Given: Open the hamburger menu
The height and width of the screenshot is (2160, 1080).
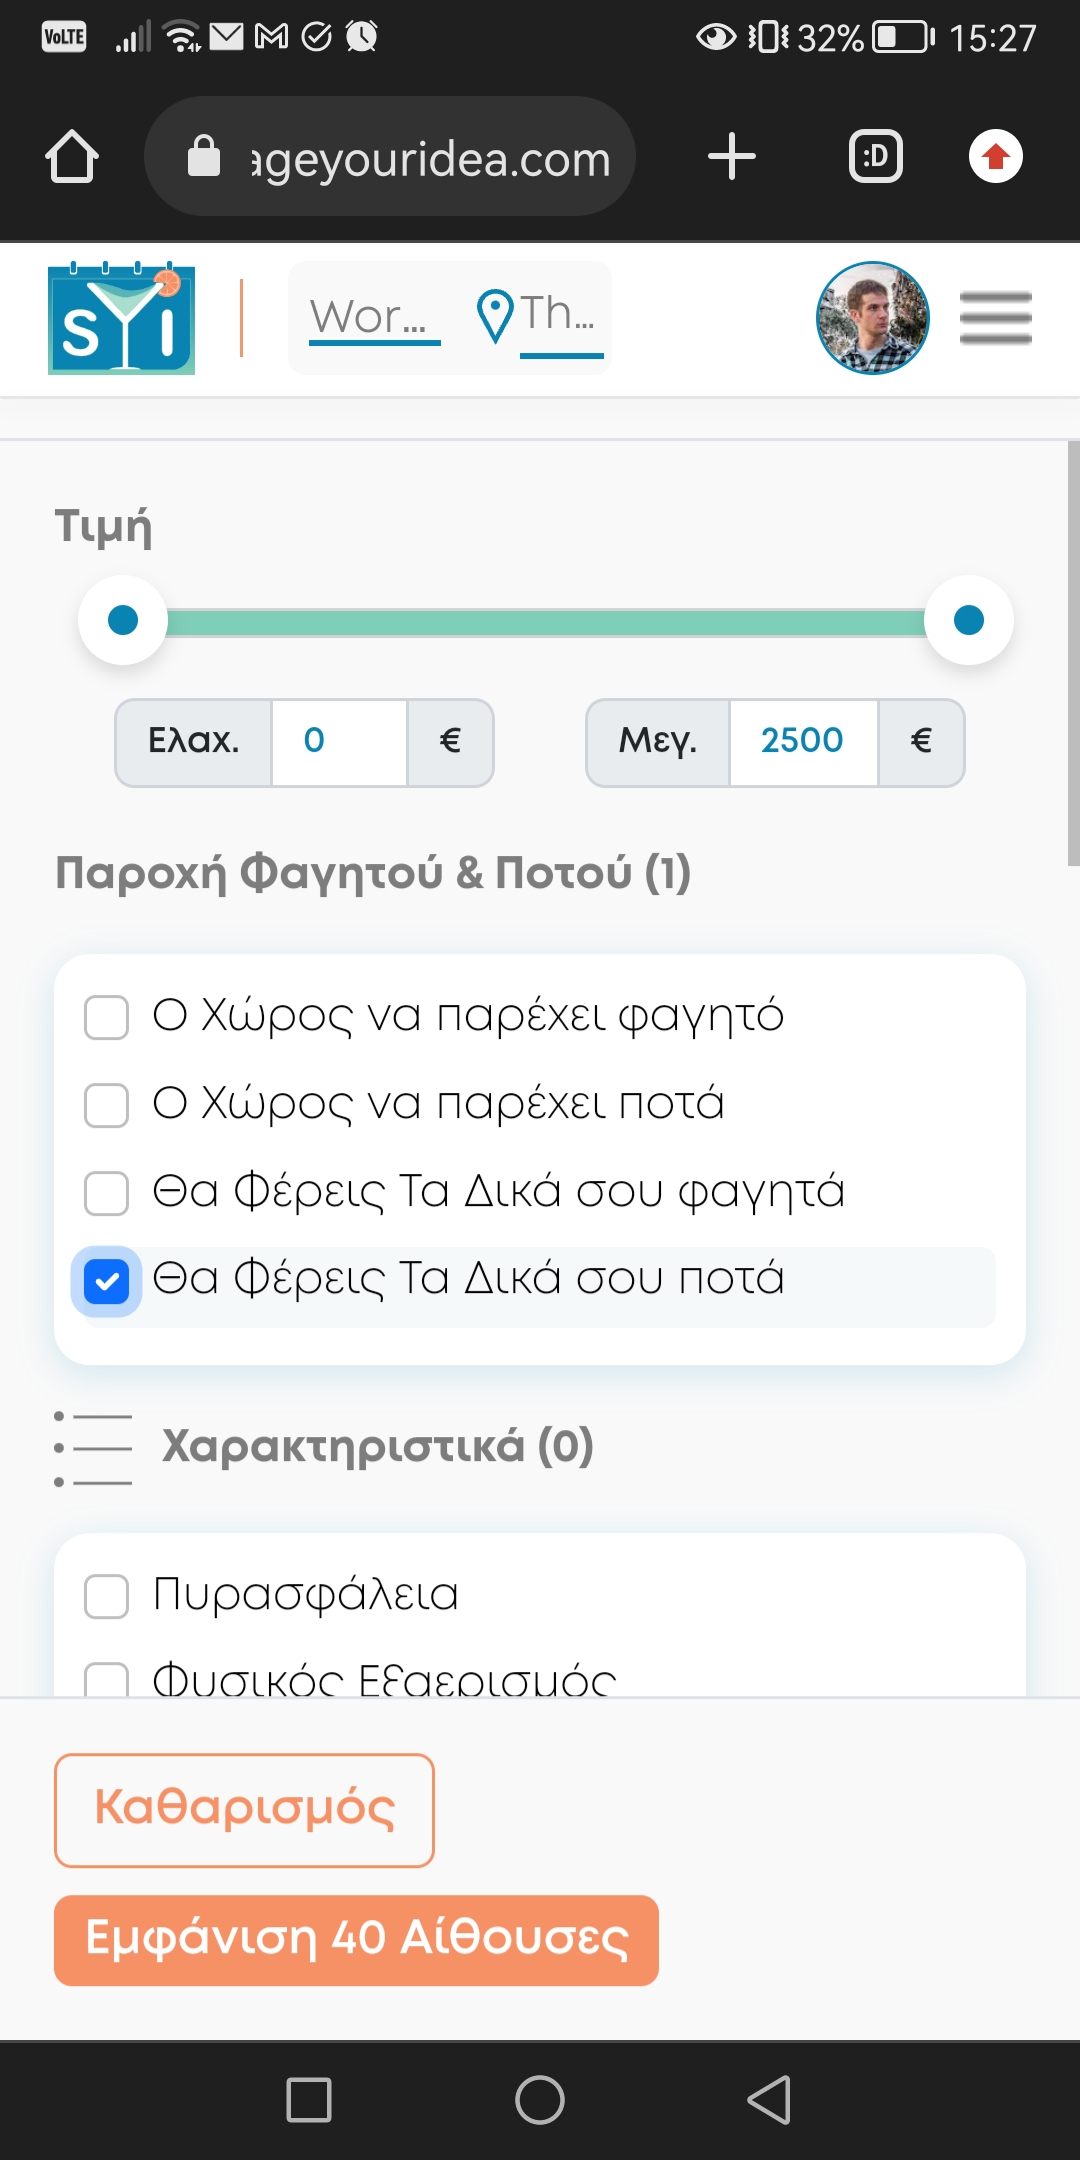Looking at the screenshot, I should point(995,318).
